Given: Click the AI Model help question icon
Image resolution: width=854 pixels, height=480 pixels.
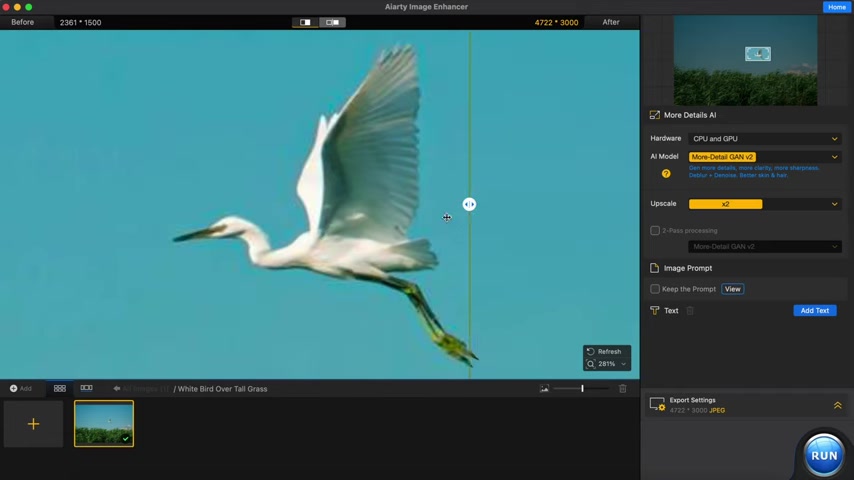Looking at the screenshot, I should (666, 173).
